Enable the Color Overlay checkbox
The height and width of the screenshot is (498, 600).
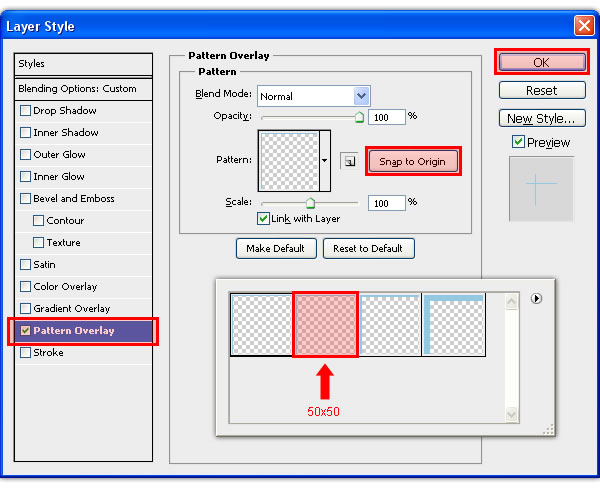pos(25,287)
